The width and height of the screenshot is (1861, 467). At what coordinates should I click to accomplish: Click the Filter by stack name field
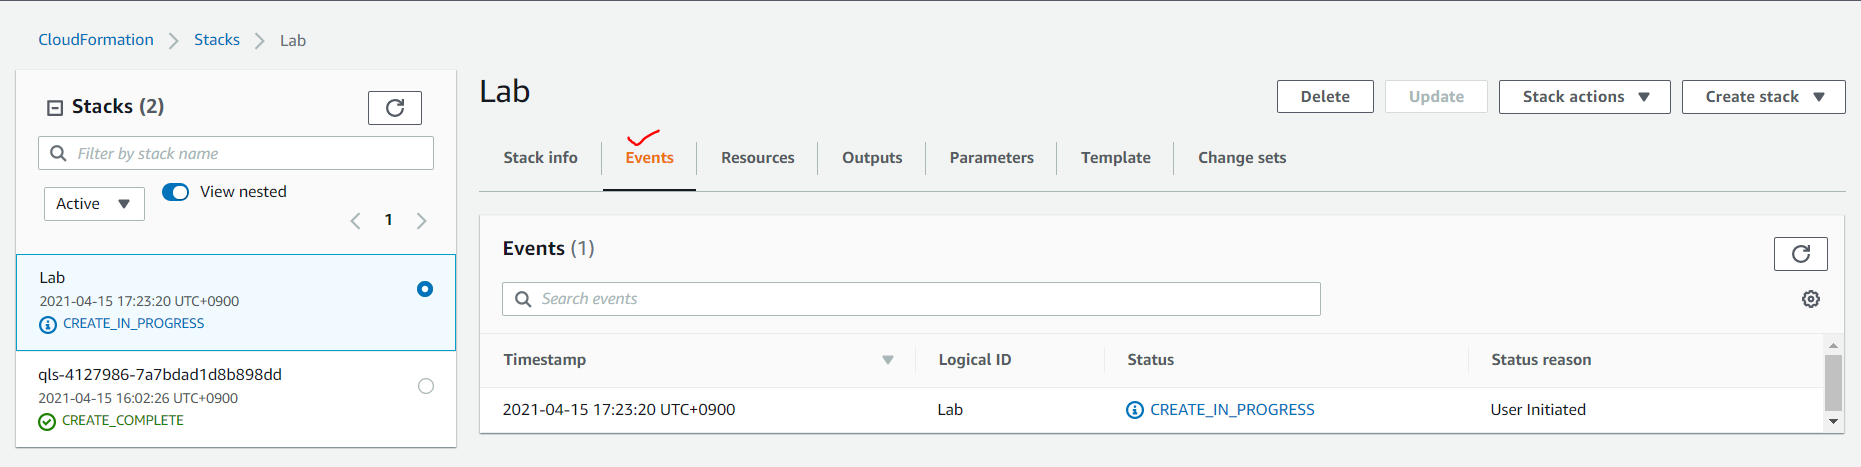(x=236, y=153)
